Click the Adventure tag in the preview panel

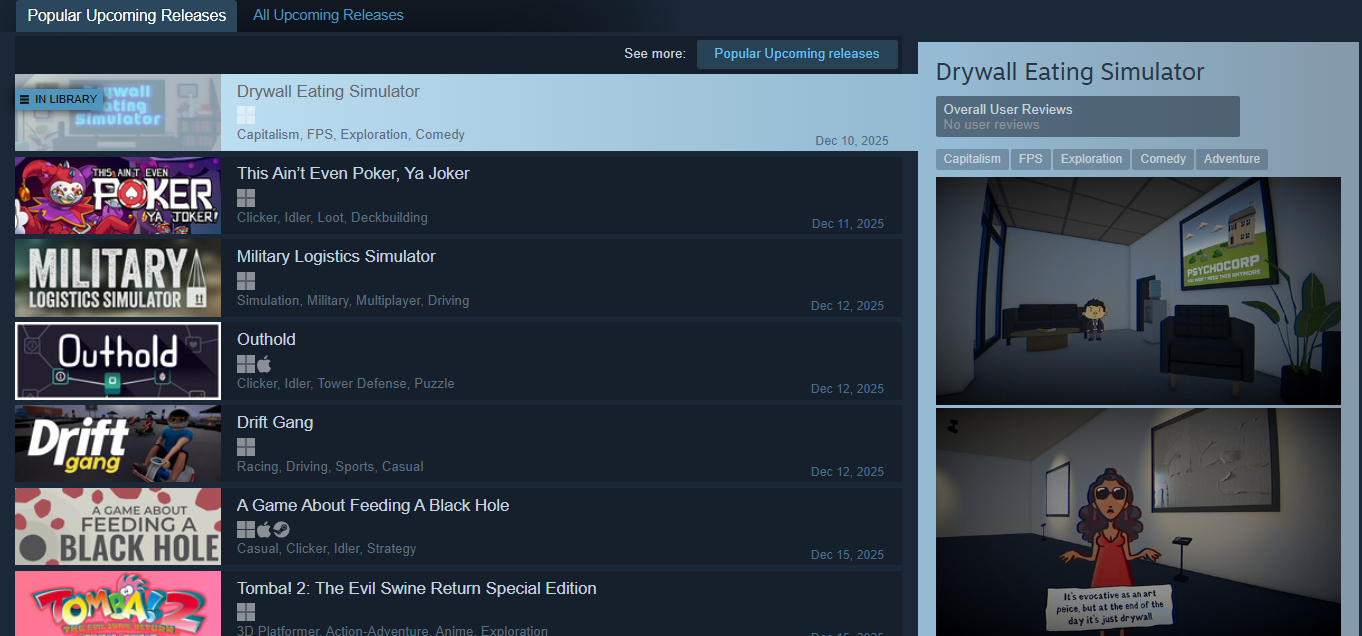pos(1231,159)
